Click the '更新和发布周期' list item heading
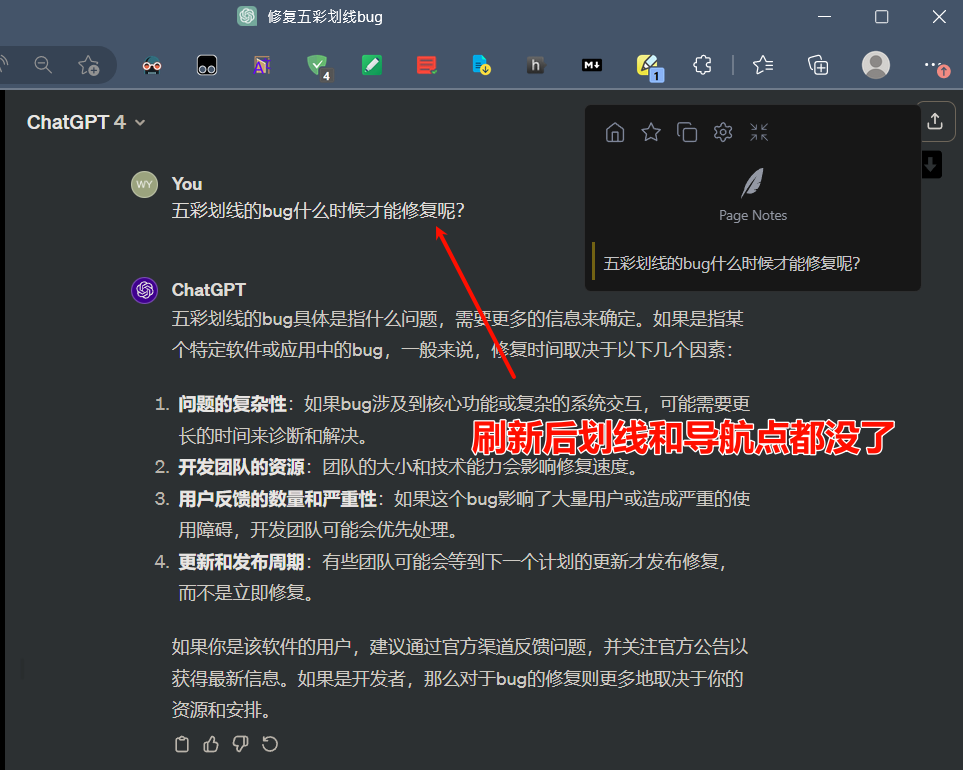The image size is (963, 770). (241, 561)
